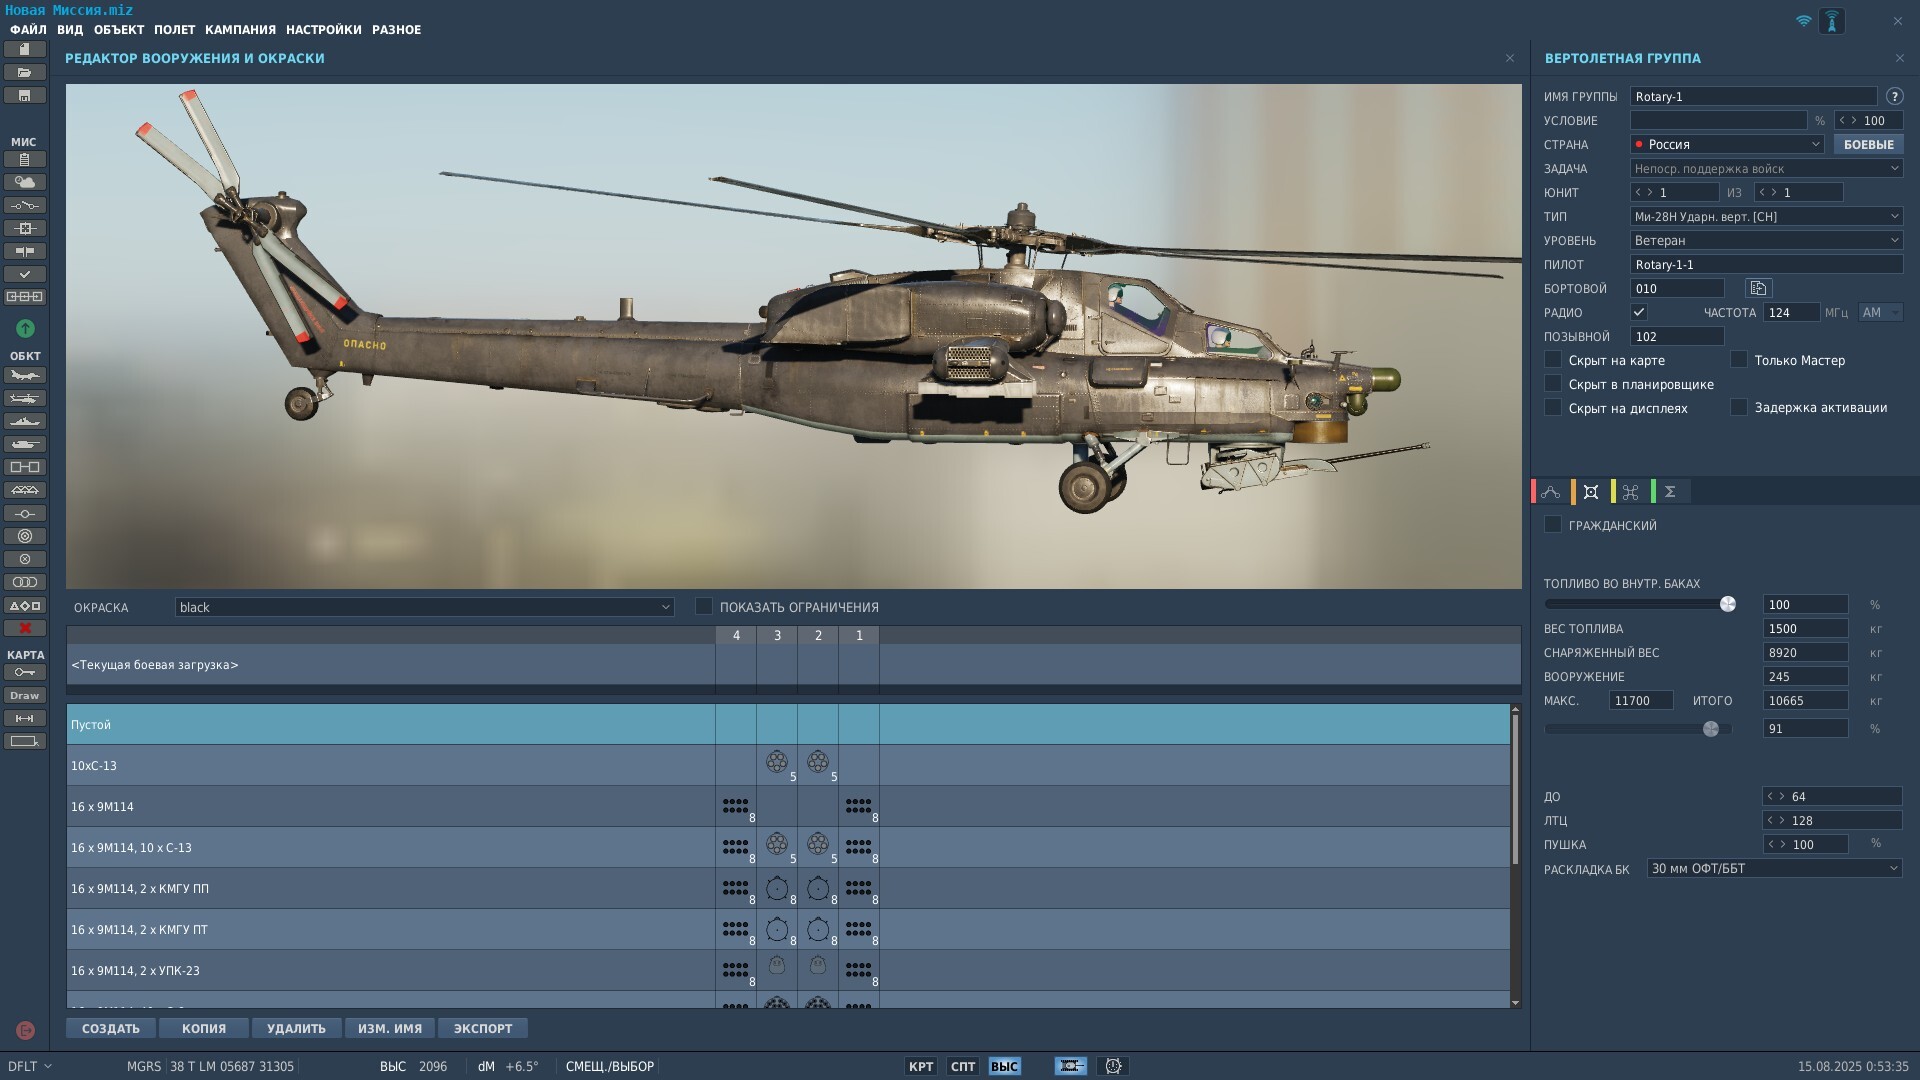Click the onboard number copy icon
The height and width of the screenshot is (1080, 1920).
(x=1758, y=288)
